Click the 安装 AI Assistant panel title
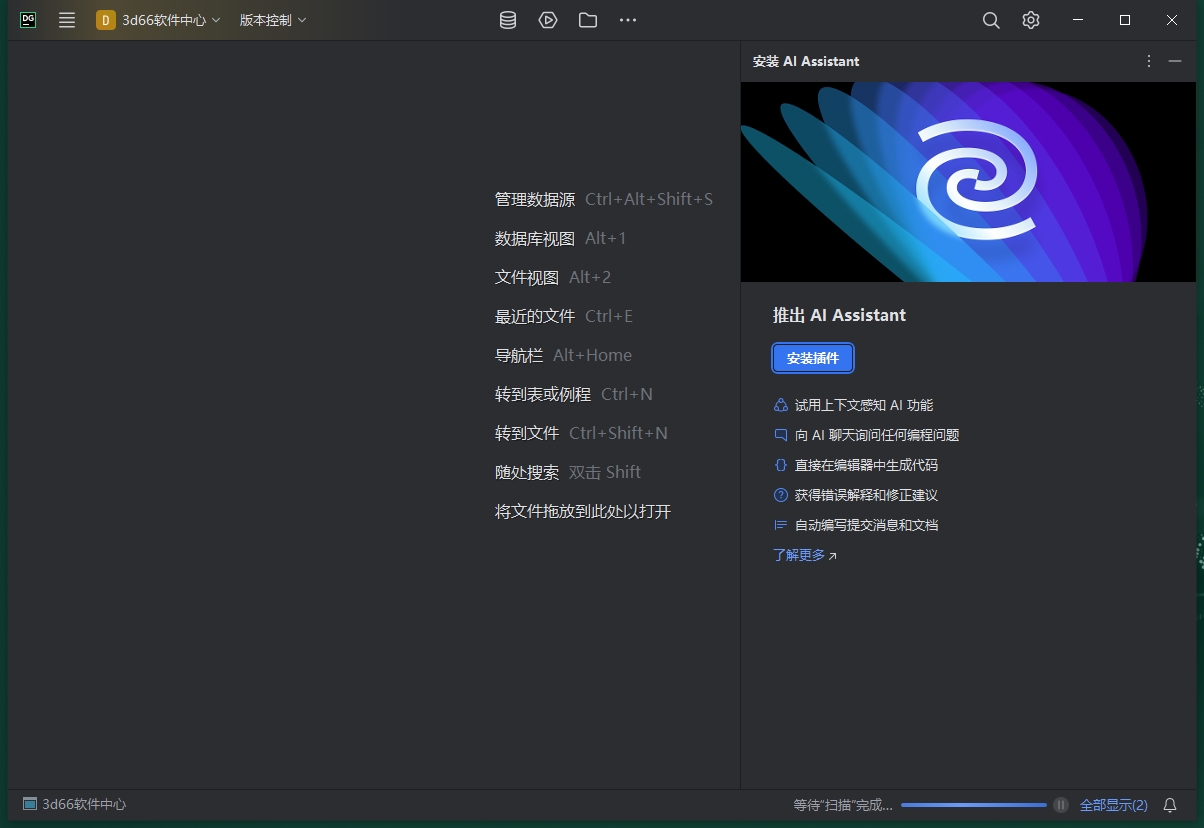The width and height of the screenshot is (1204, 828). 806,61
